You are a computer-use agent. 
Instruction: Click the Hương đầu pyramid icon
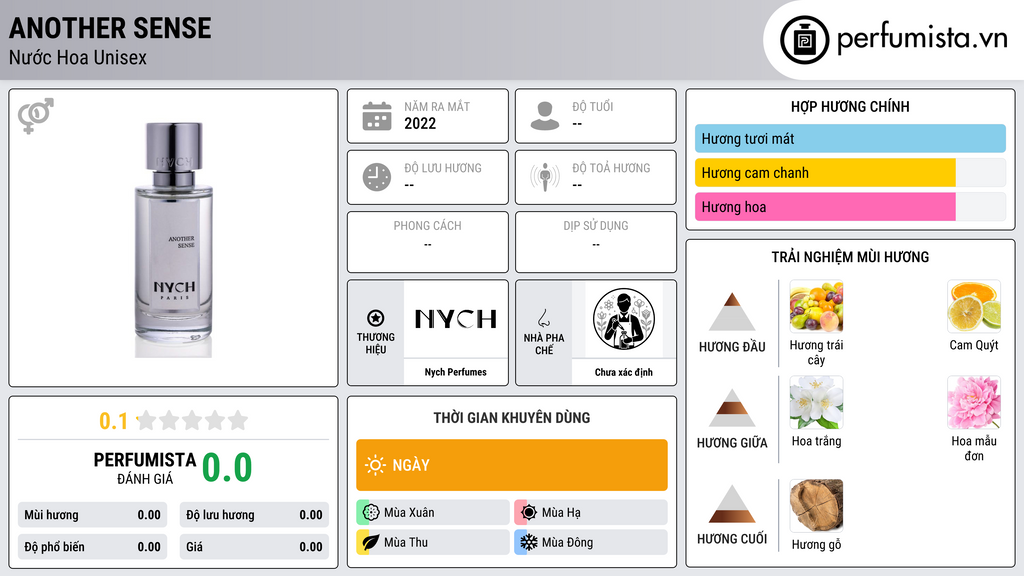point(732,312)
